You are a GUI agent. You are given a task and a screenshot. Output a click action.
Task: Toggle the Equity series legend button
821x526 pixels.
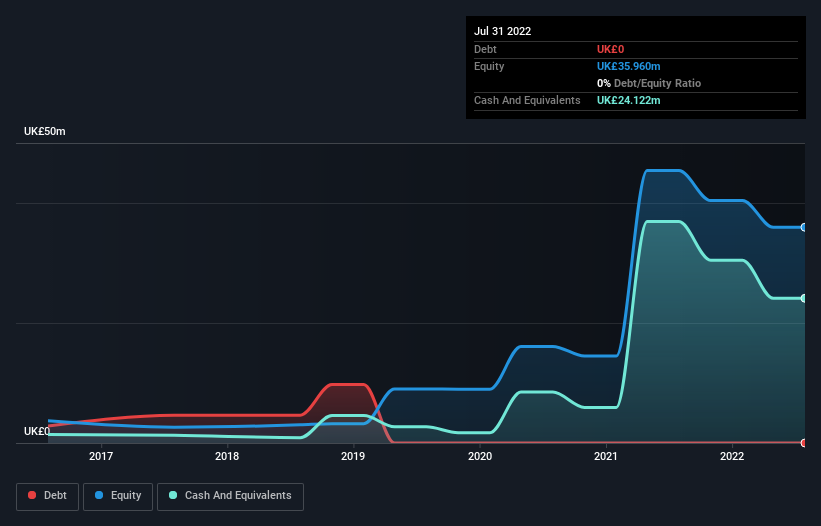118,496
